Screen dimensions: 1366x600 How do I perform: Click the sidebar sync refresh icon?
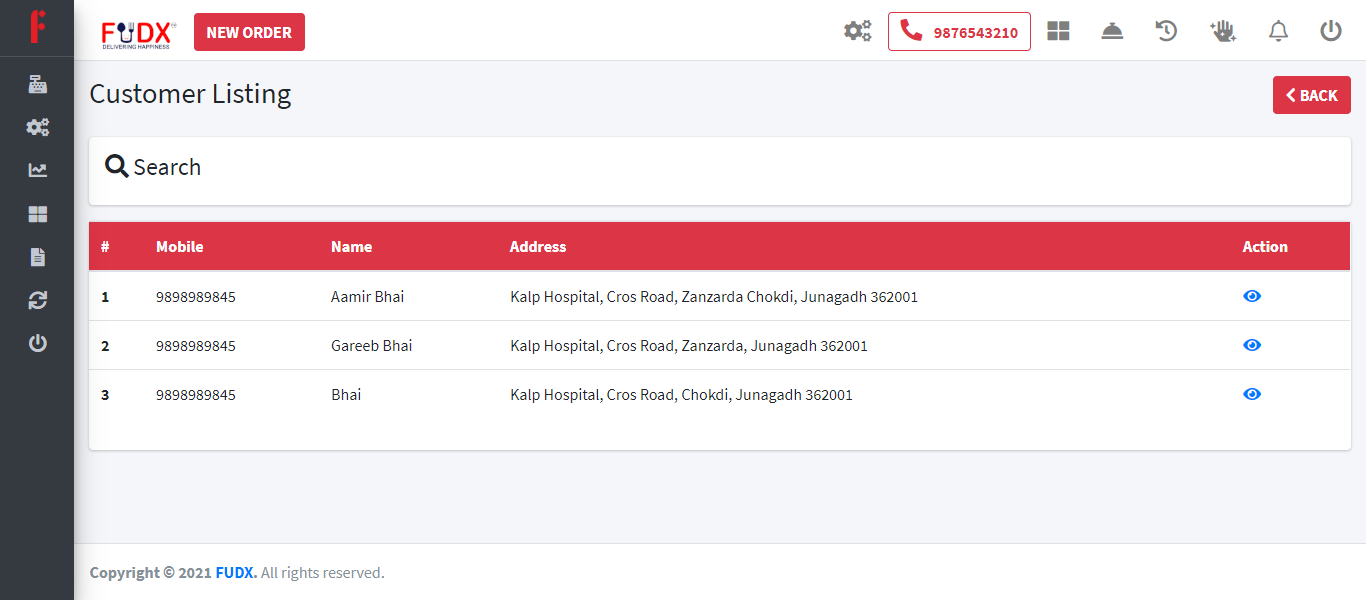tap(37, 300)
